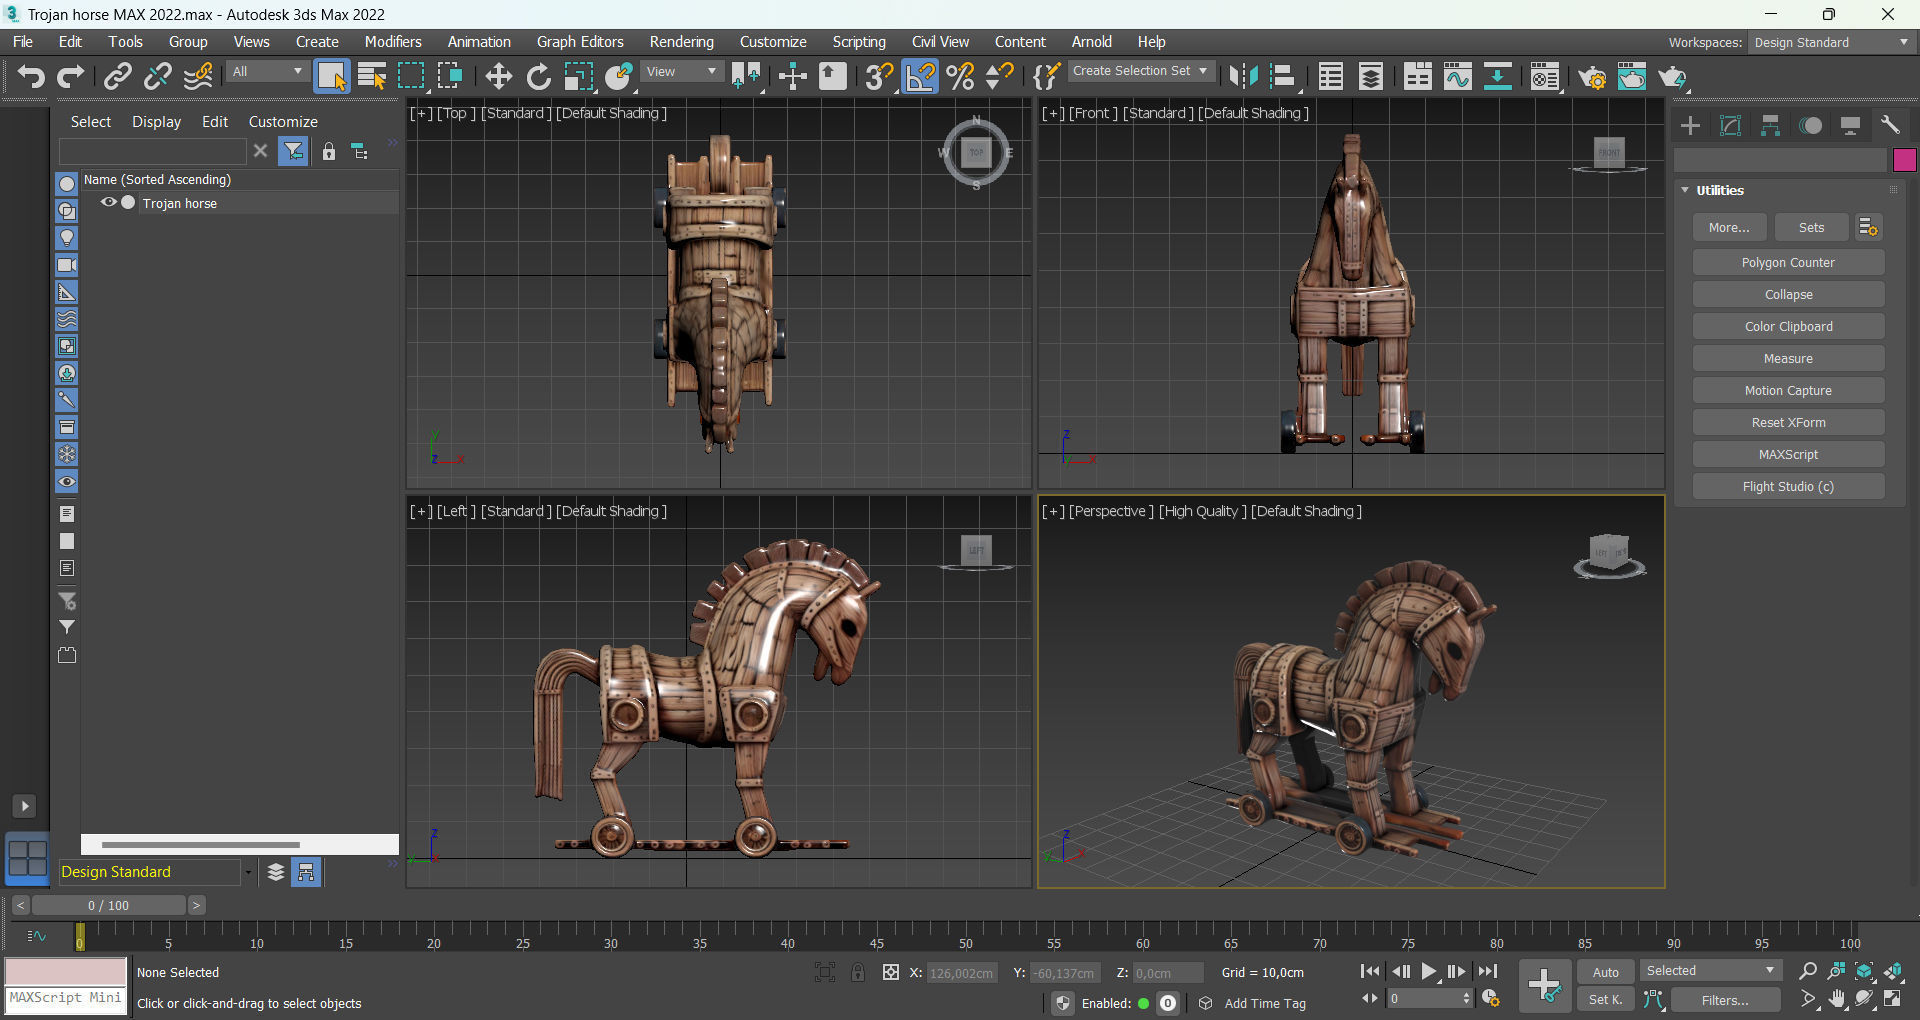Toggle visibility eye of Trojan horse
The image size is (1920, 1020).
coord(109,202)
